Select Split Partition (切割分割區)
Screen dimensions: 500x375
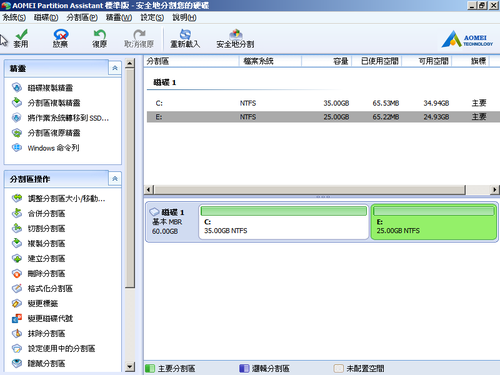(46, 228)
